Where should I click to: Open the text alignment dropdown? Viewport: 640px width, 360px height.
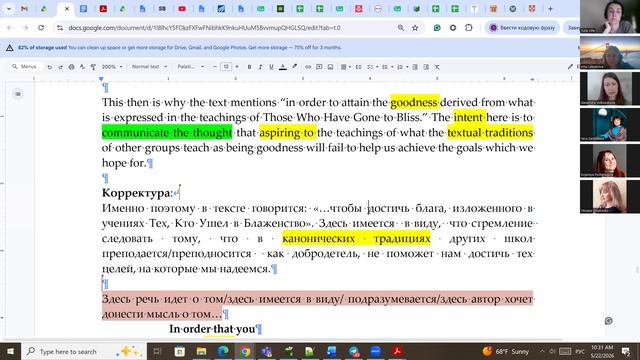tap(346, 67)
